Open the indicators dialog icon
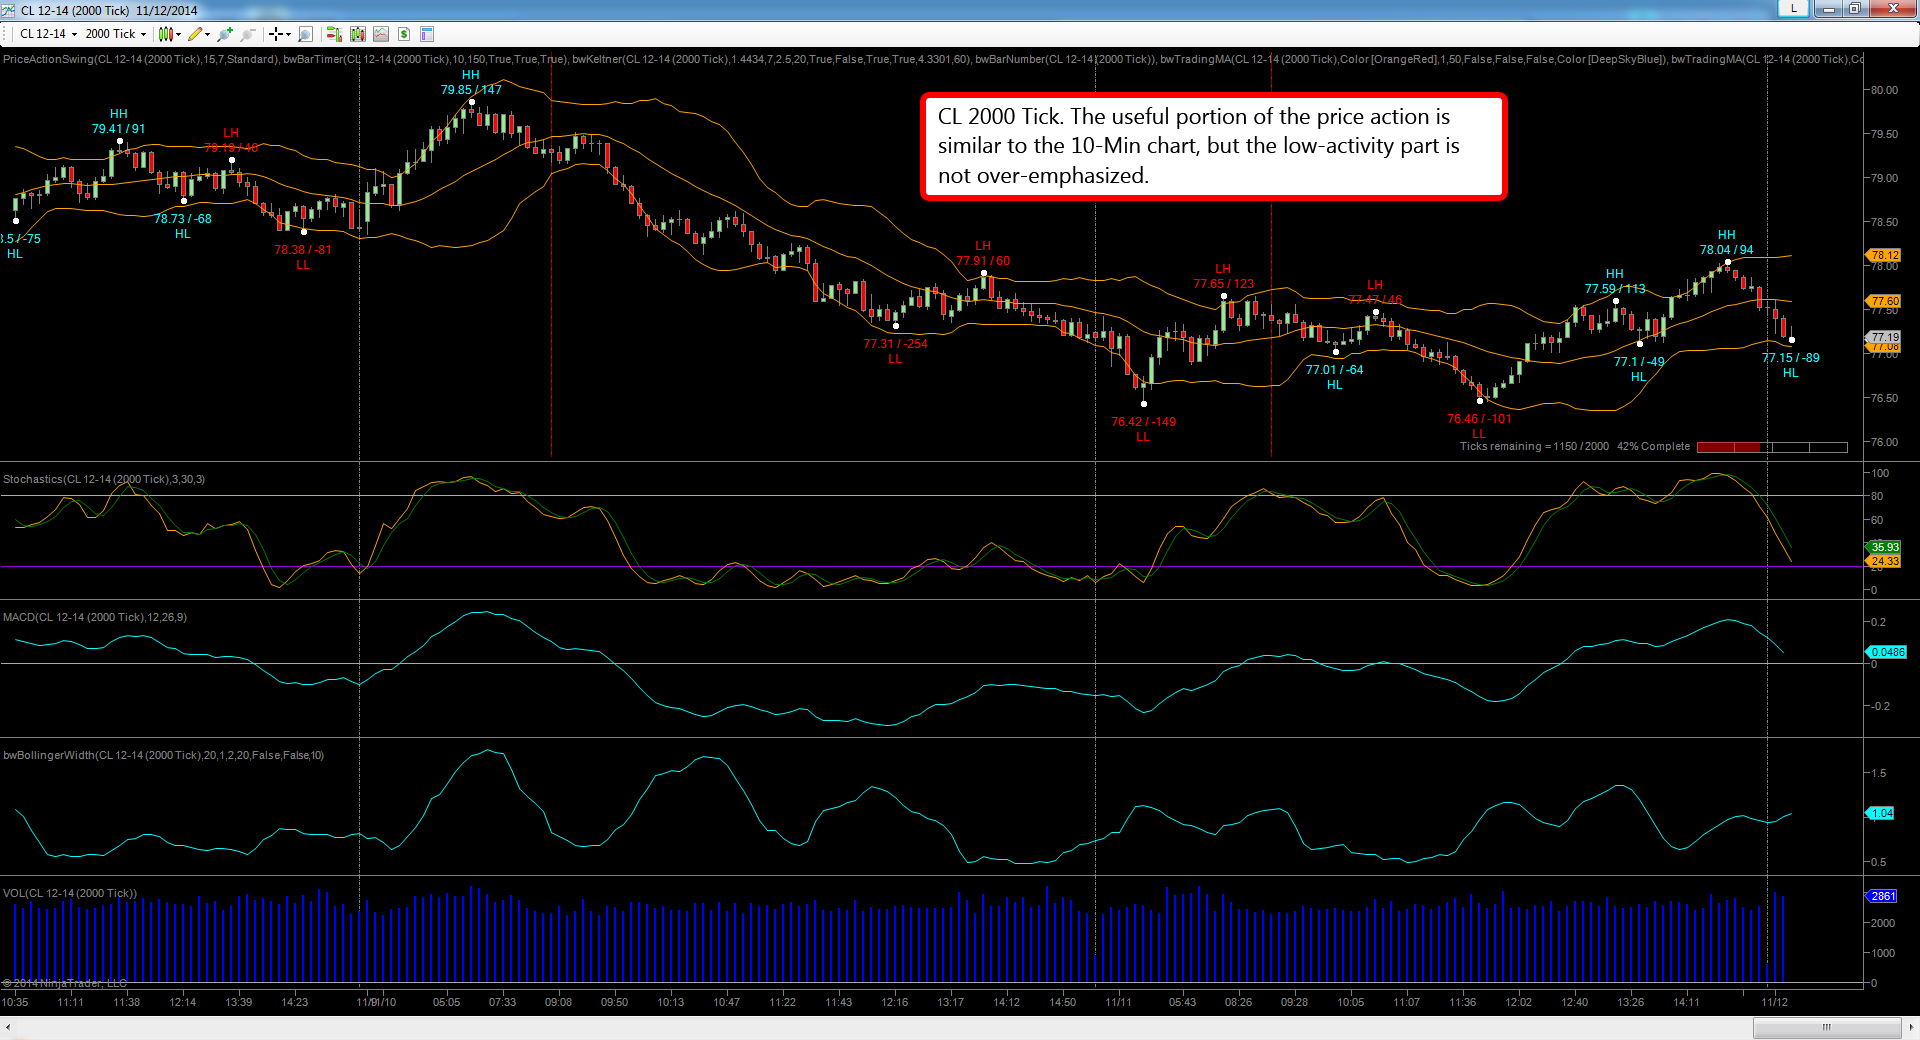The width and height of the screenshot is (1920, 1040). 358,34
